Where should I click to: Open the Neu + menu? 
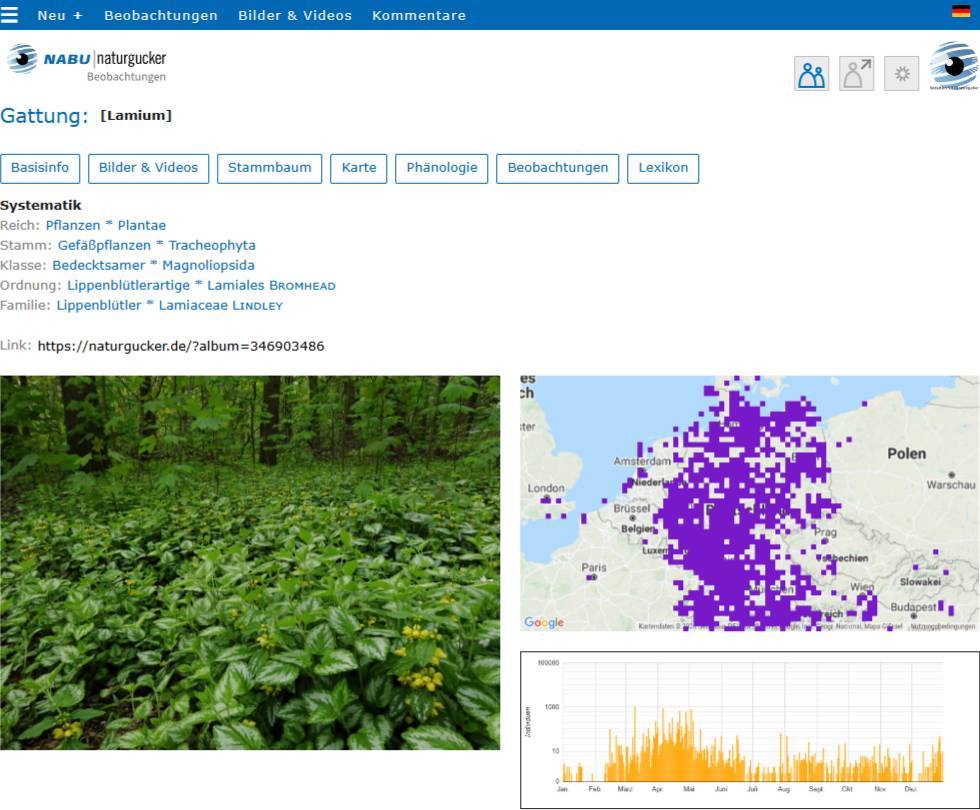(60, 15)
